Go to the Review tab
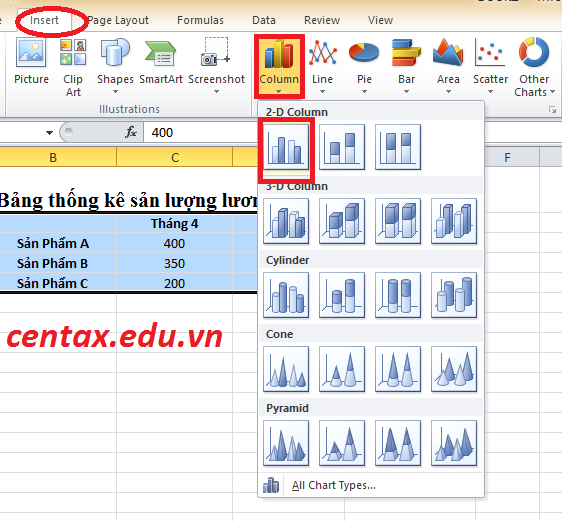 click(x=322, y=20)
